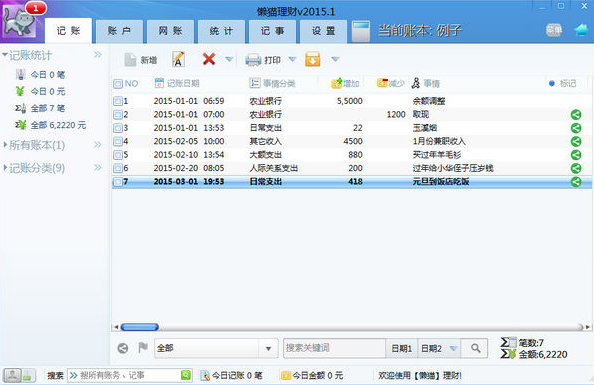Open the 全部 category combo box
Screen dimensions: 594x385
[216, 348]
